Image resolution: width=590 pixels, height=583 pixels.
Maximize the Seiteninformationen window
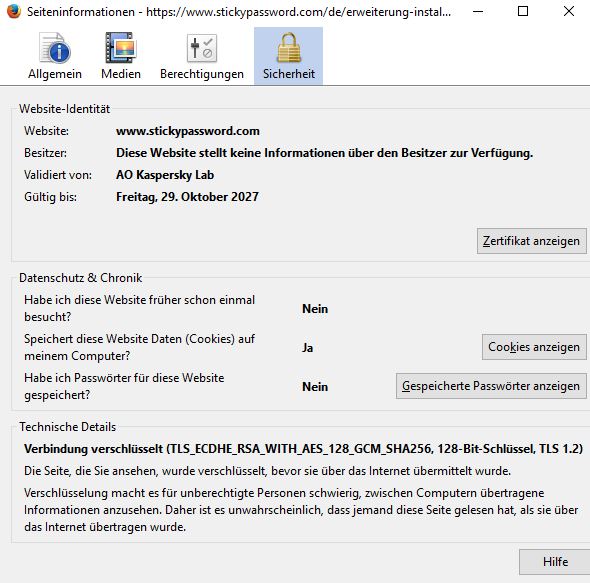pyautogui.click(x=523, y=12)
